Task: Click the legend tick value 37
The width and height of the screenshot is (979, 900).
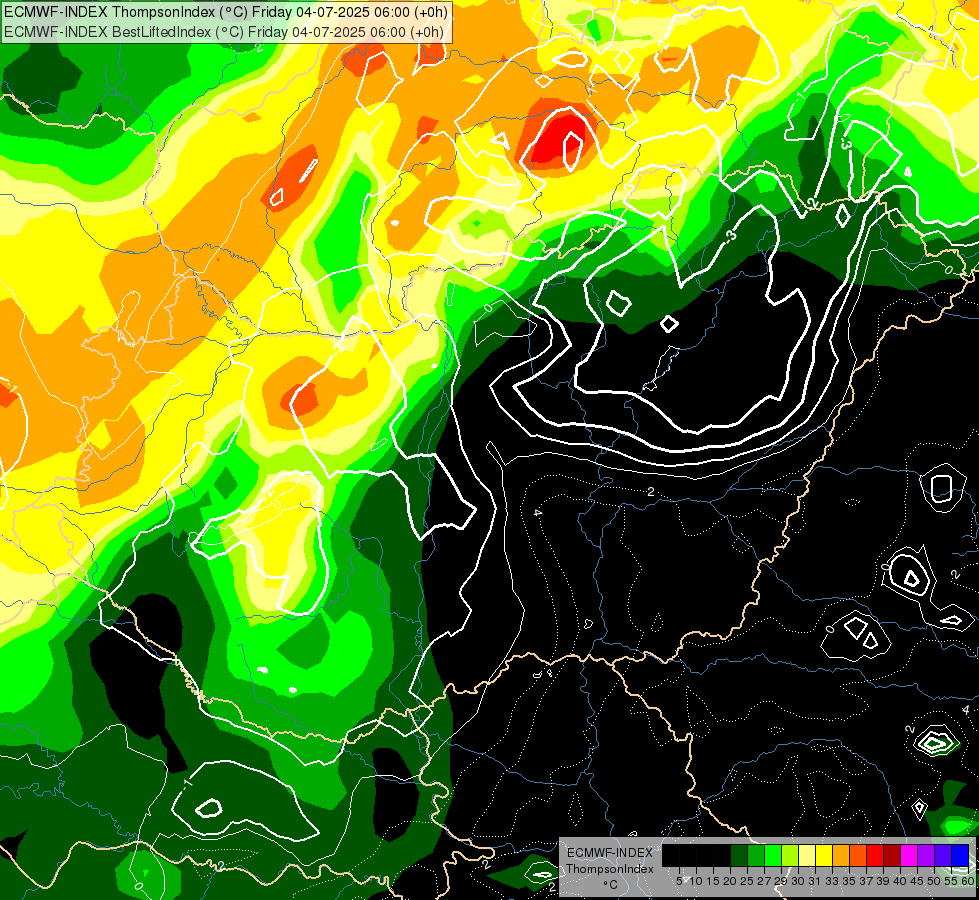Action: (866, 881)
